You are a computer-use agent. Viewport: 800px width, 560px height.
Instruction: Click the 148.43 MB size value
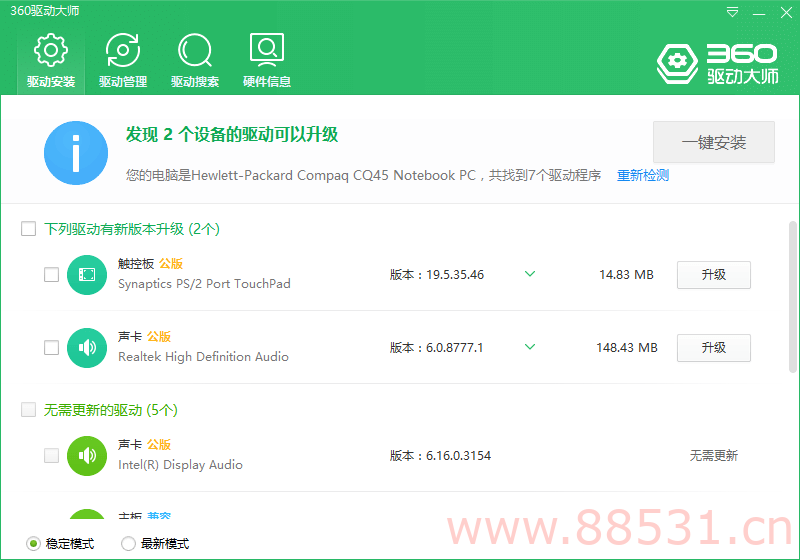pos(627,348)
